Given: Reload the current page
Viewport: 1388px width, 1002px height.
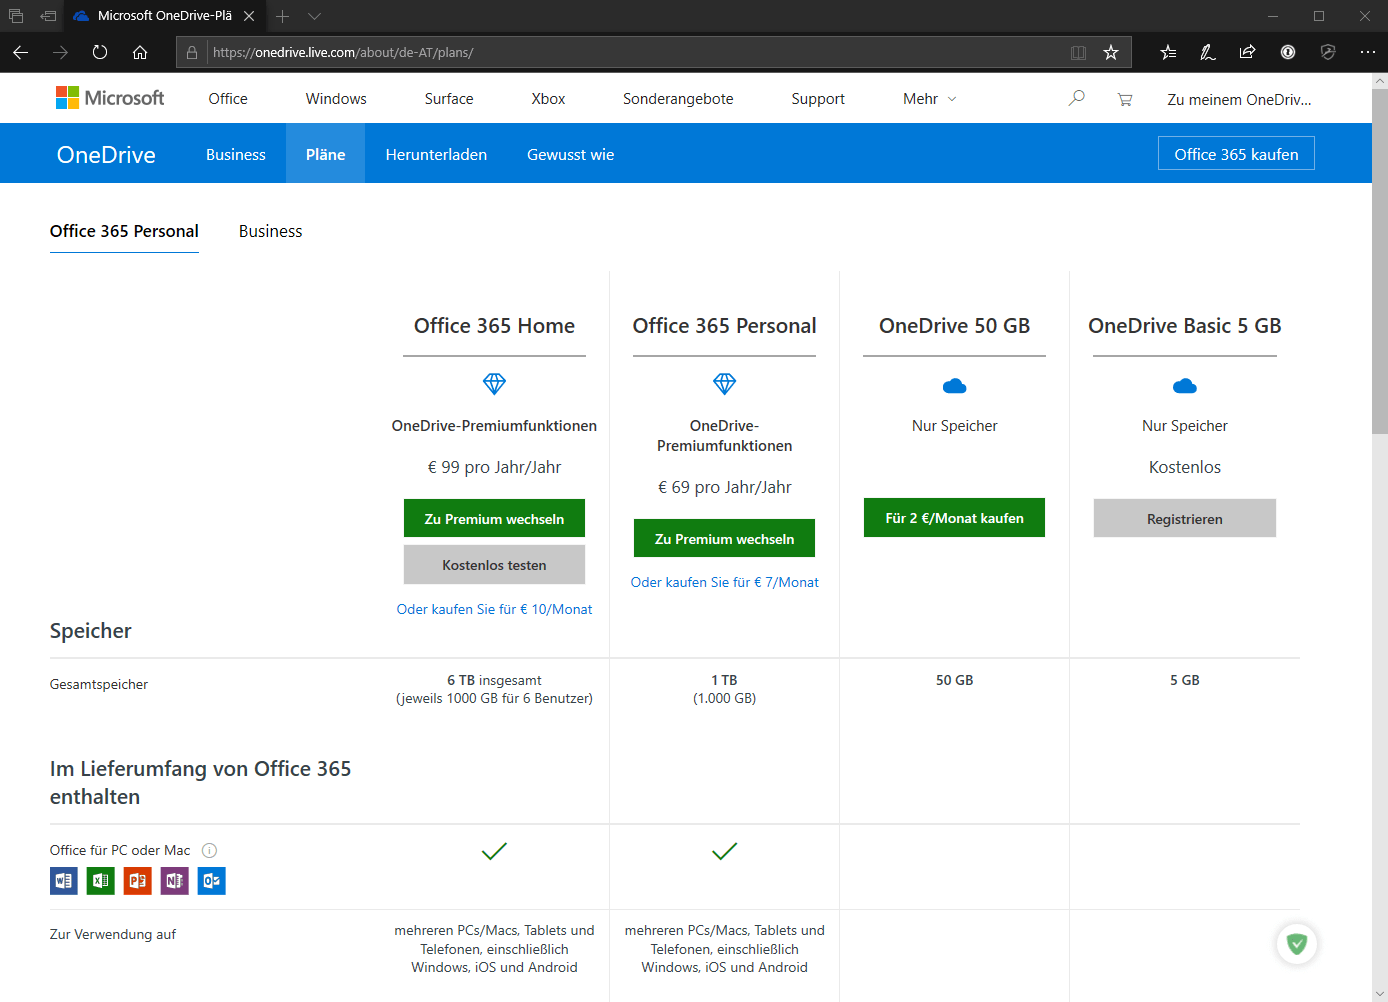Looking at the screenshot, I should point(100,52).
